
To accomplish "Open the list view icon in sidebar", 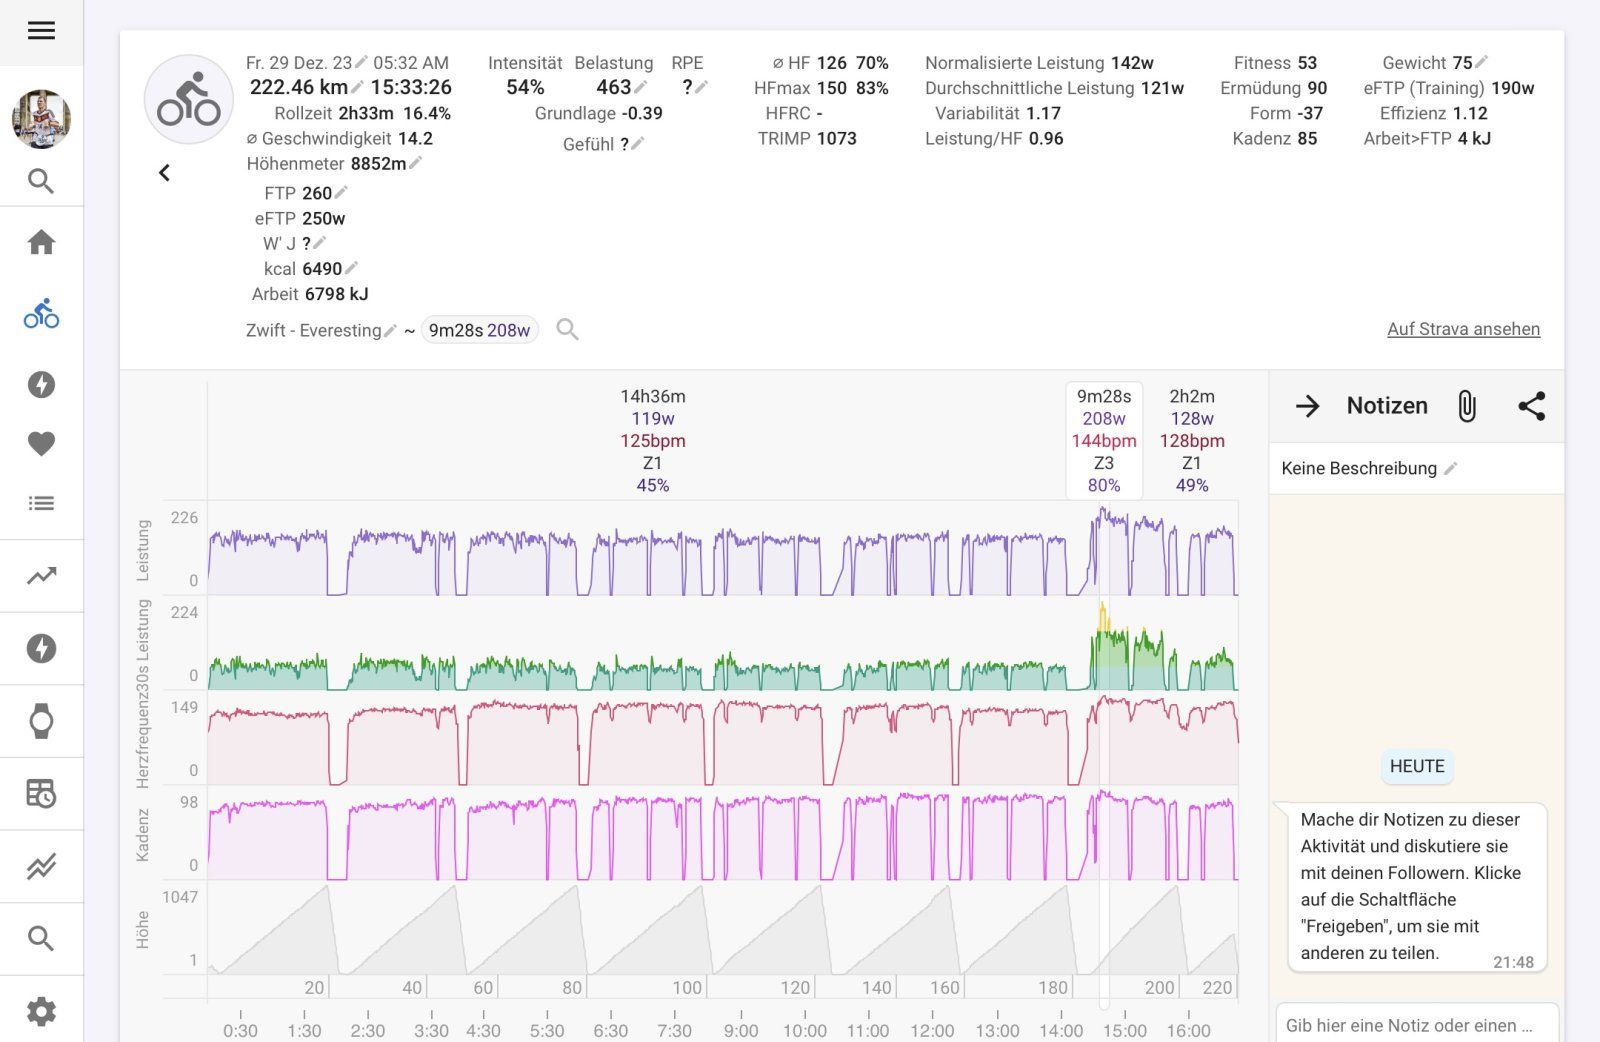I will [41, 503].
